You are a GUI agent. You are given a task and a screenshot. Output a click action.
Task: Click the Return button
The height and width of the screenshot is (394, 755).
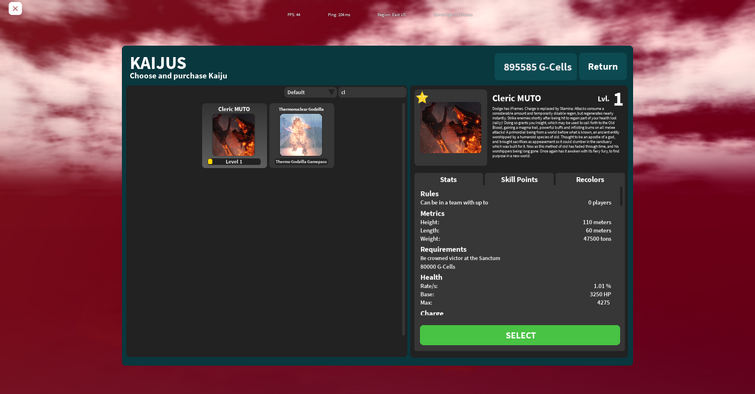point(603,66)
